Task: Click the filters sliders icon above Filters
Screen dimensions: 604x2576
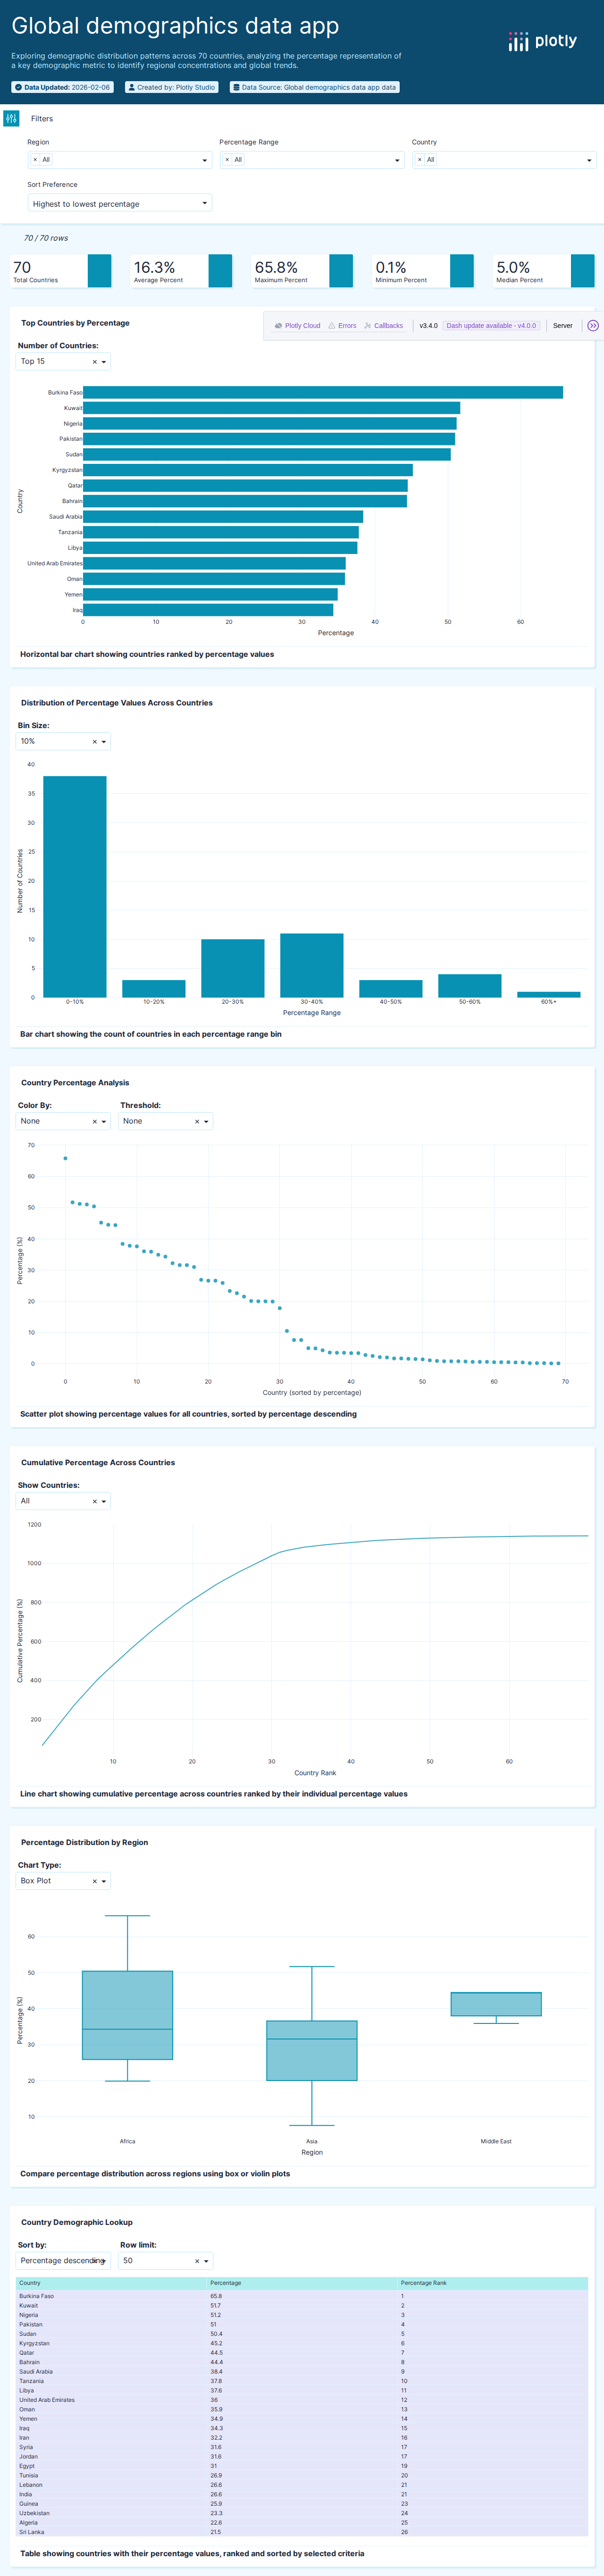Action: click(x=11, y=118)
